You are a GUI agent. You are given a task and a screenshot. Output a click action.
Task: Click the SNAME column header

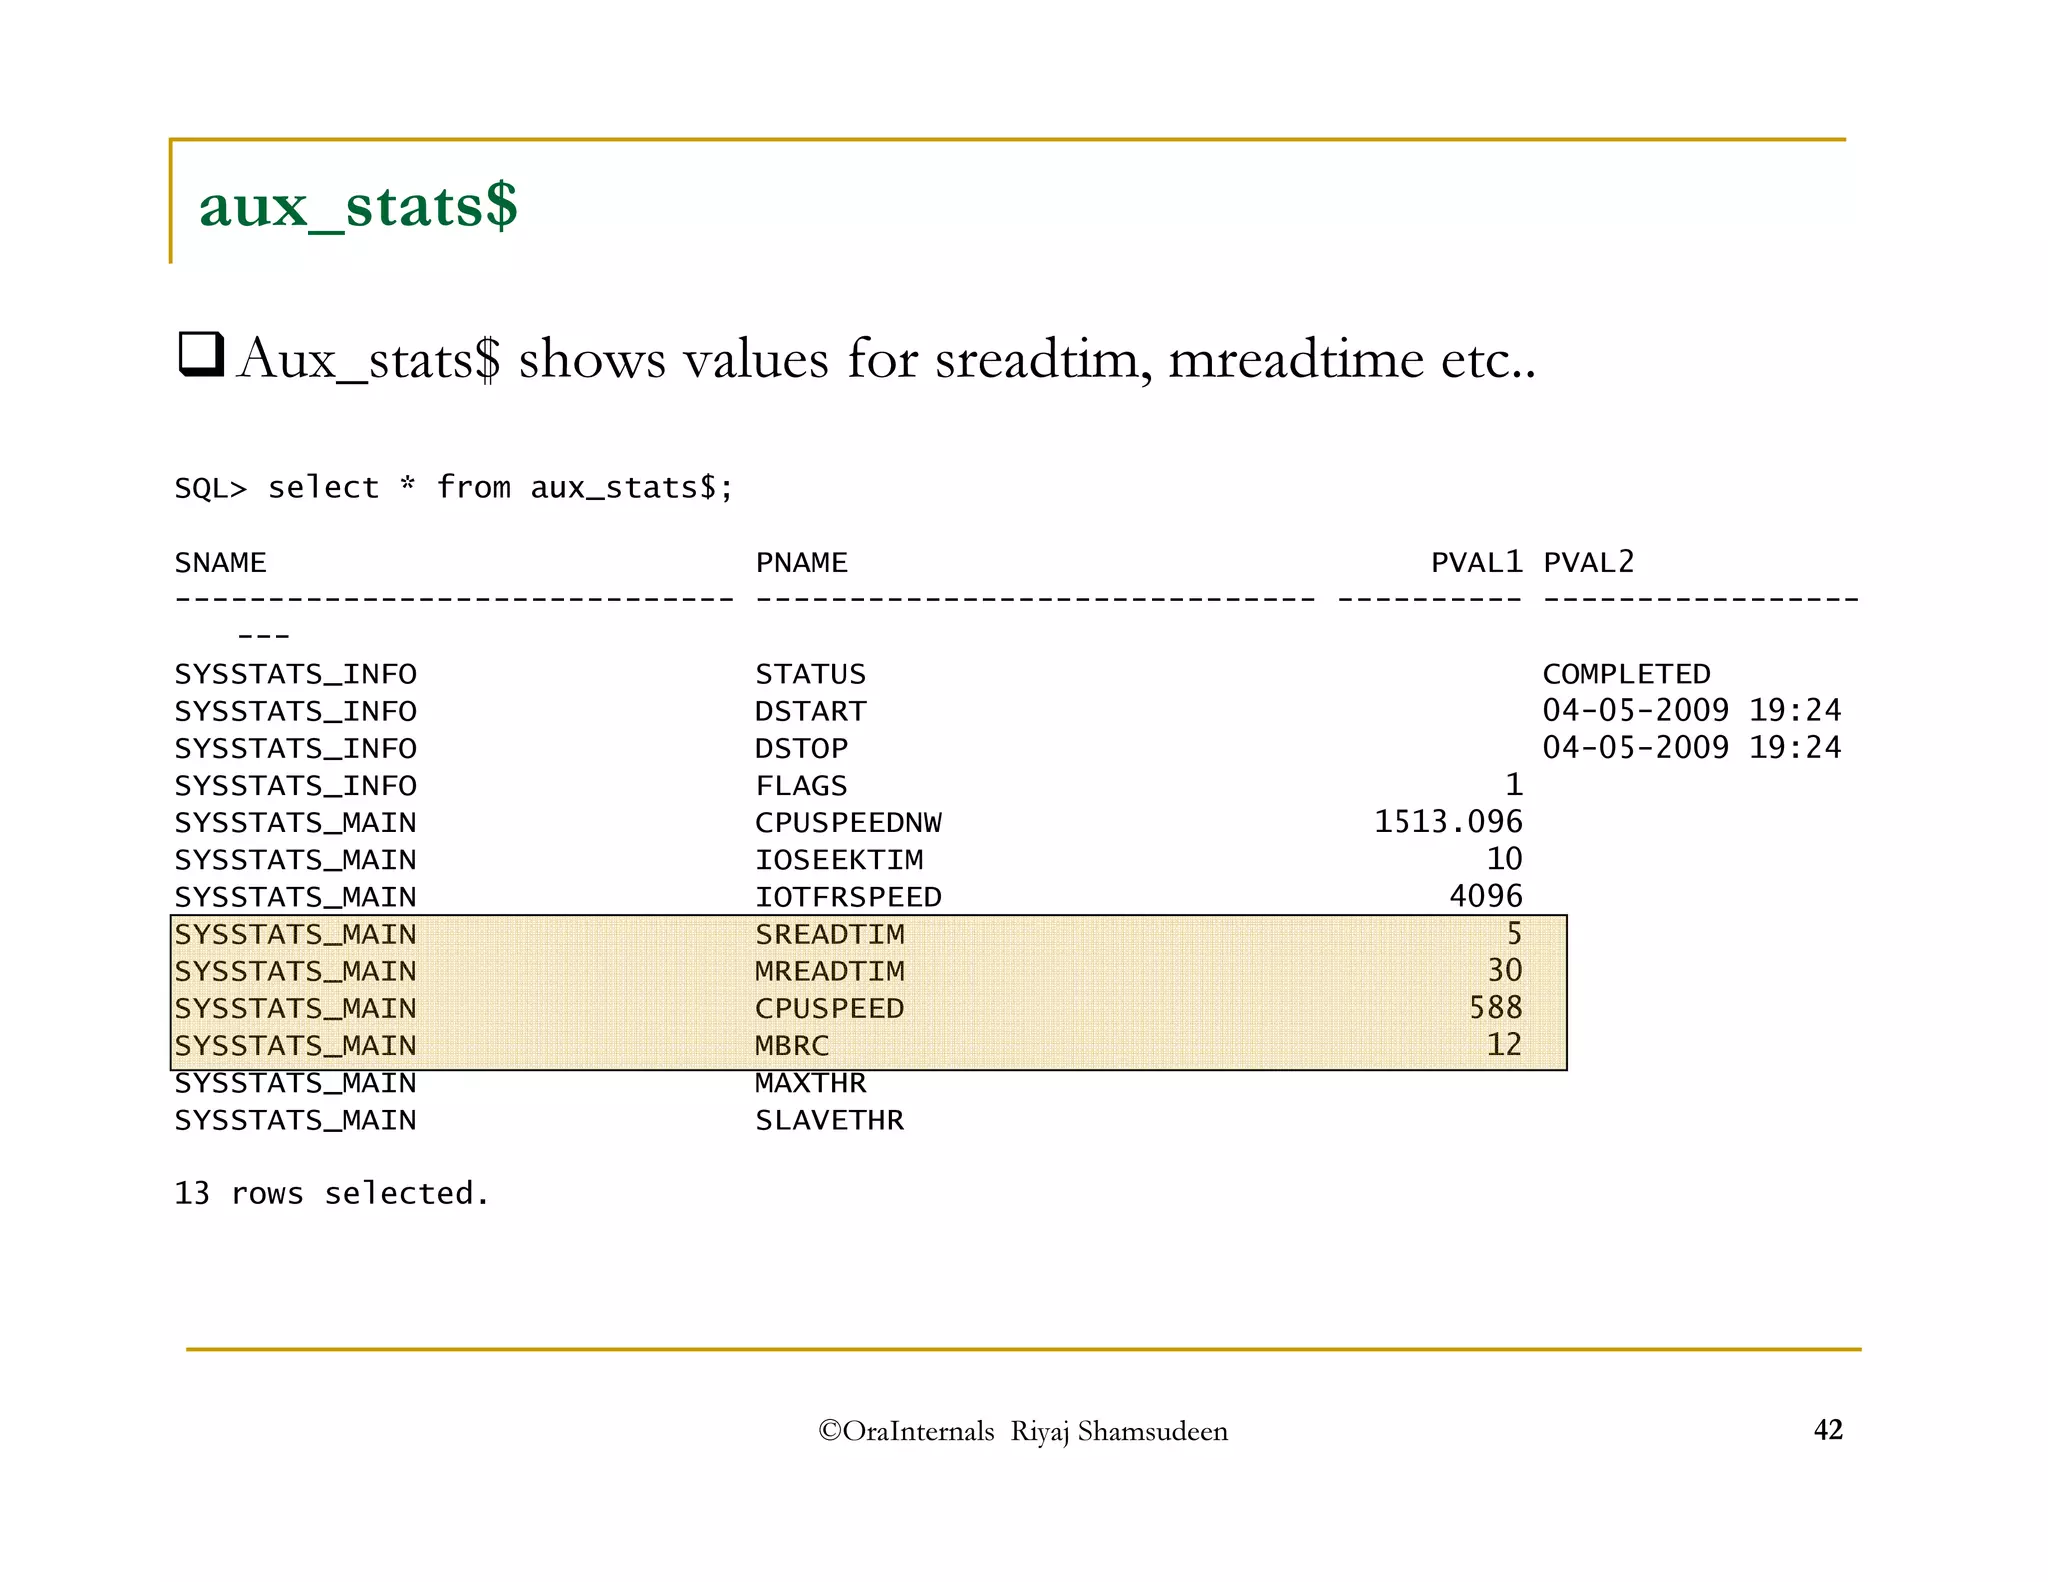coord(220,562)
